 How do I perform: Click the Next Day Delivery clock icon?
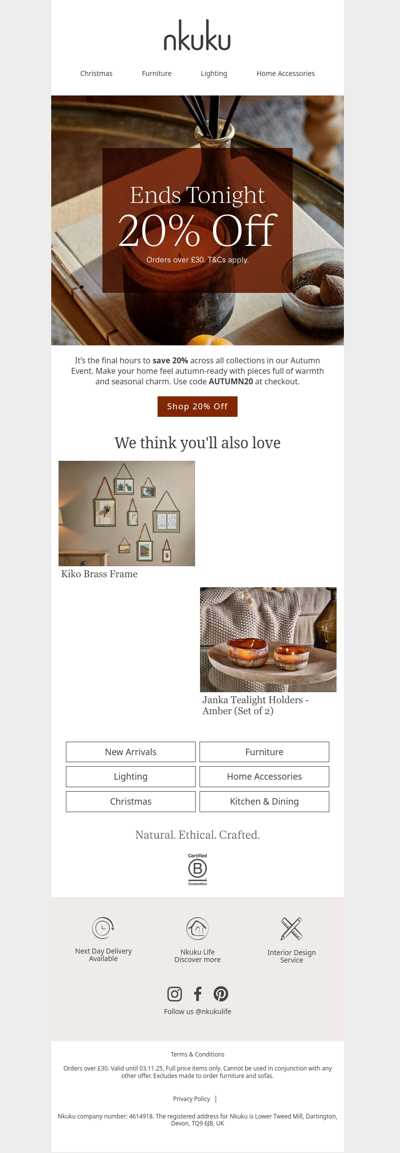(x=103, y=928)
